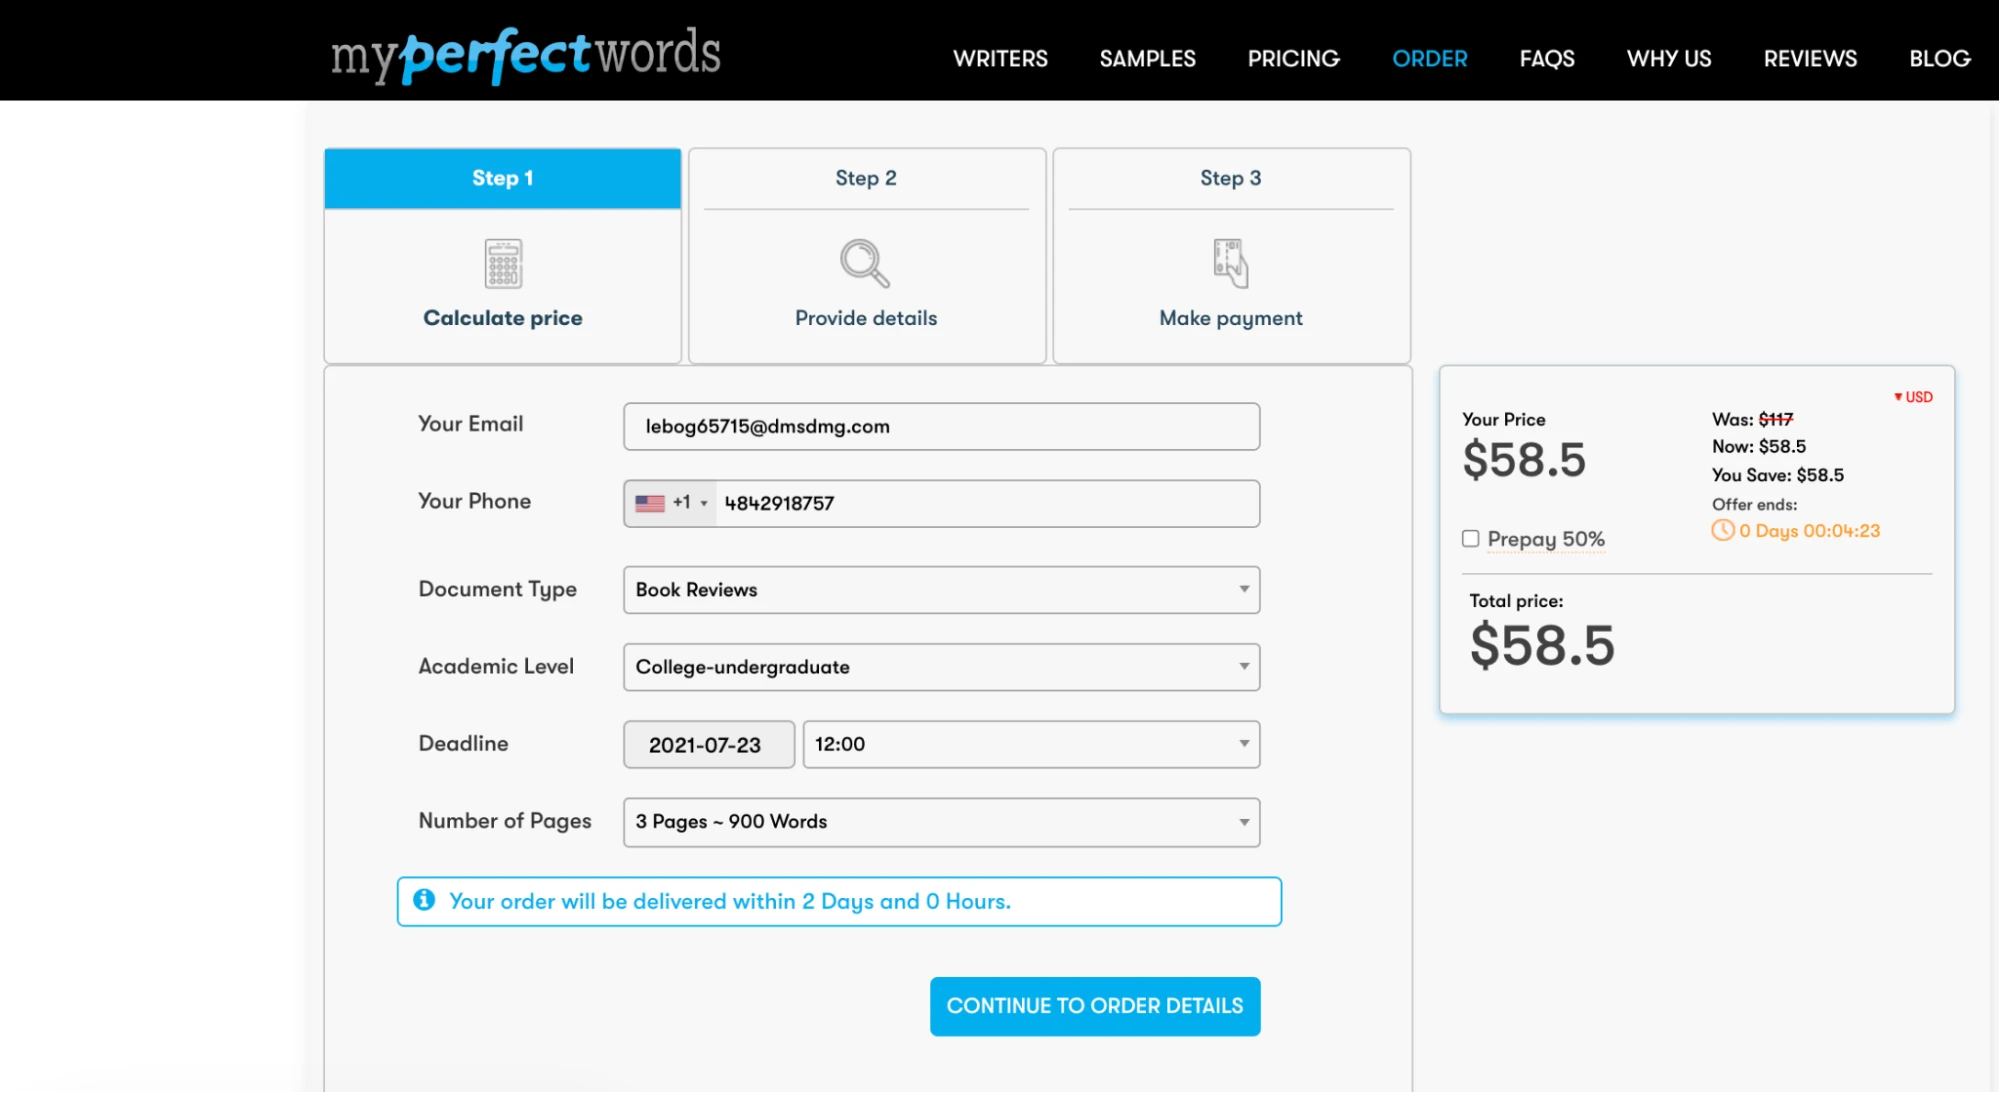The width and height of the screenshot is (1999, 1093).
Task: Click CONTINUE TO ORDER DETAILS
Action: click(x=1094, y=1006)
